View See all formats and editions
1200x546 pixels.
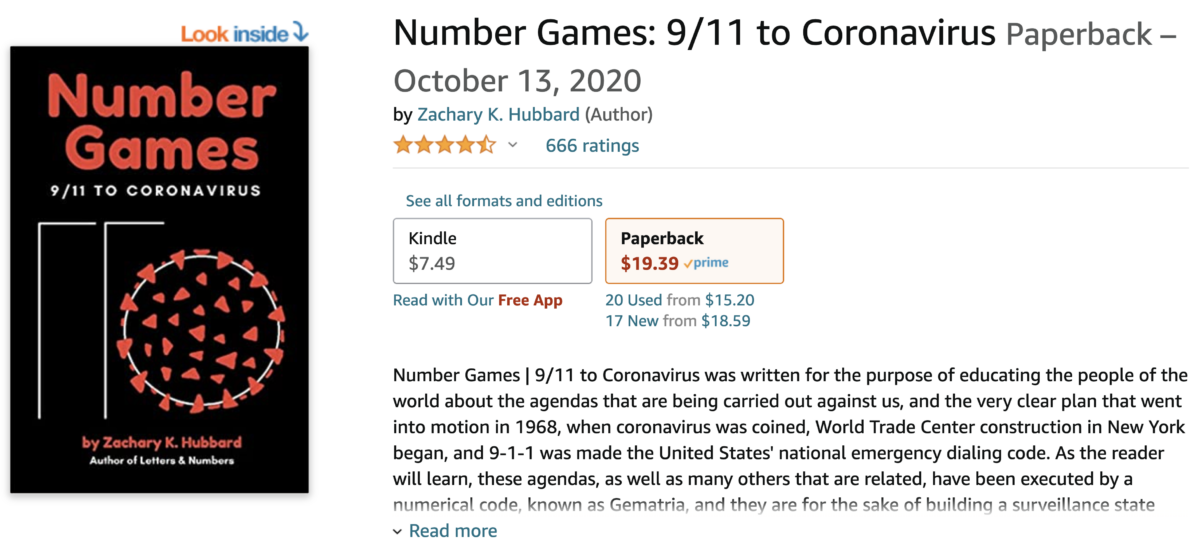click(504, 201)
